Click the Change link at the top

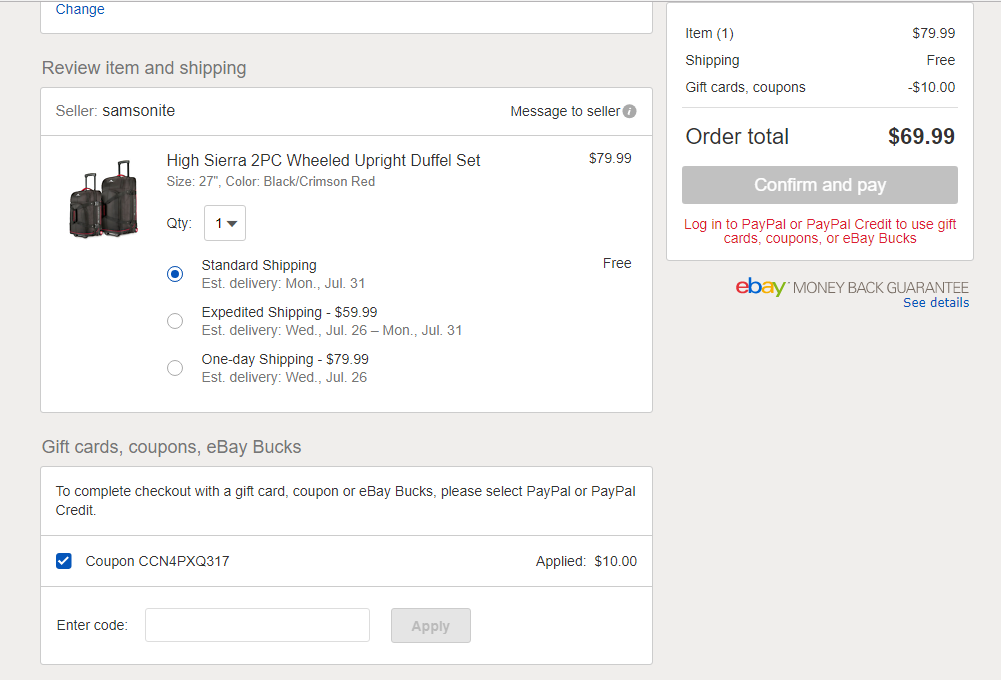click(x=80, y=9)
